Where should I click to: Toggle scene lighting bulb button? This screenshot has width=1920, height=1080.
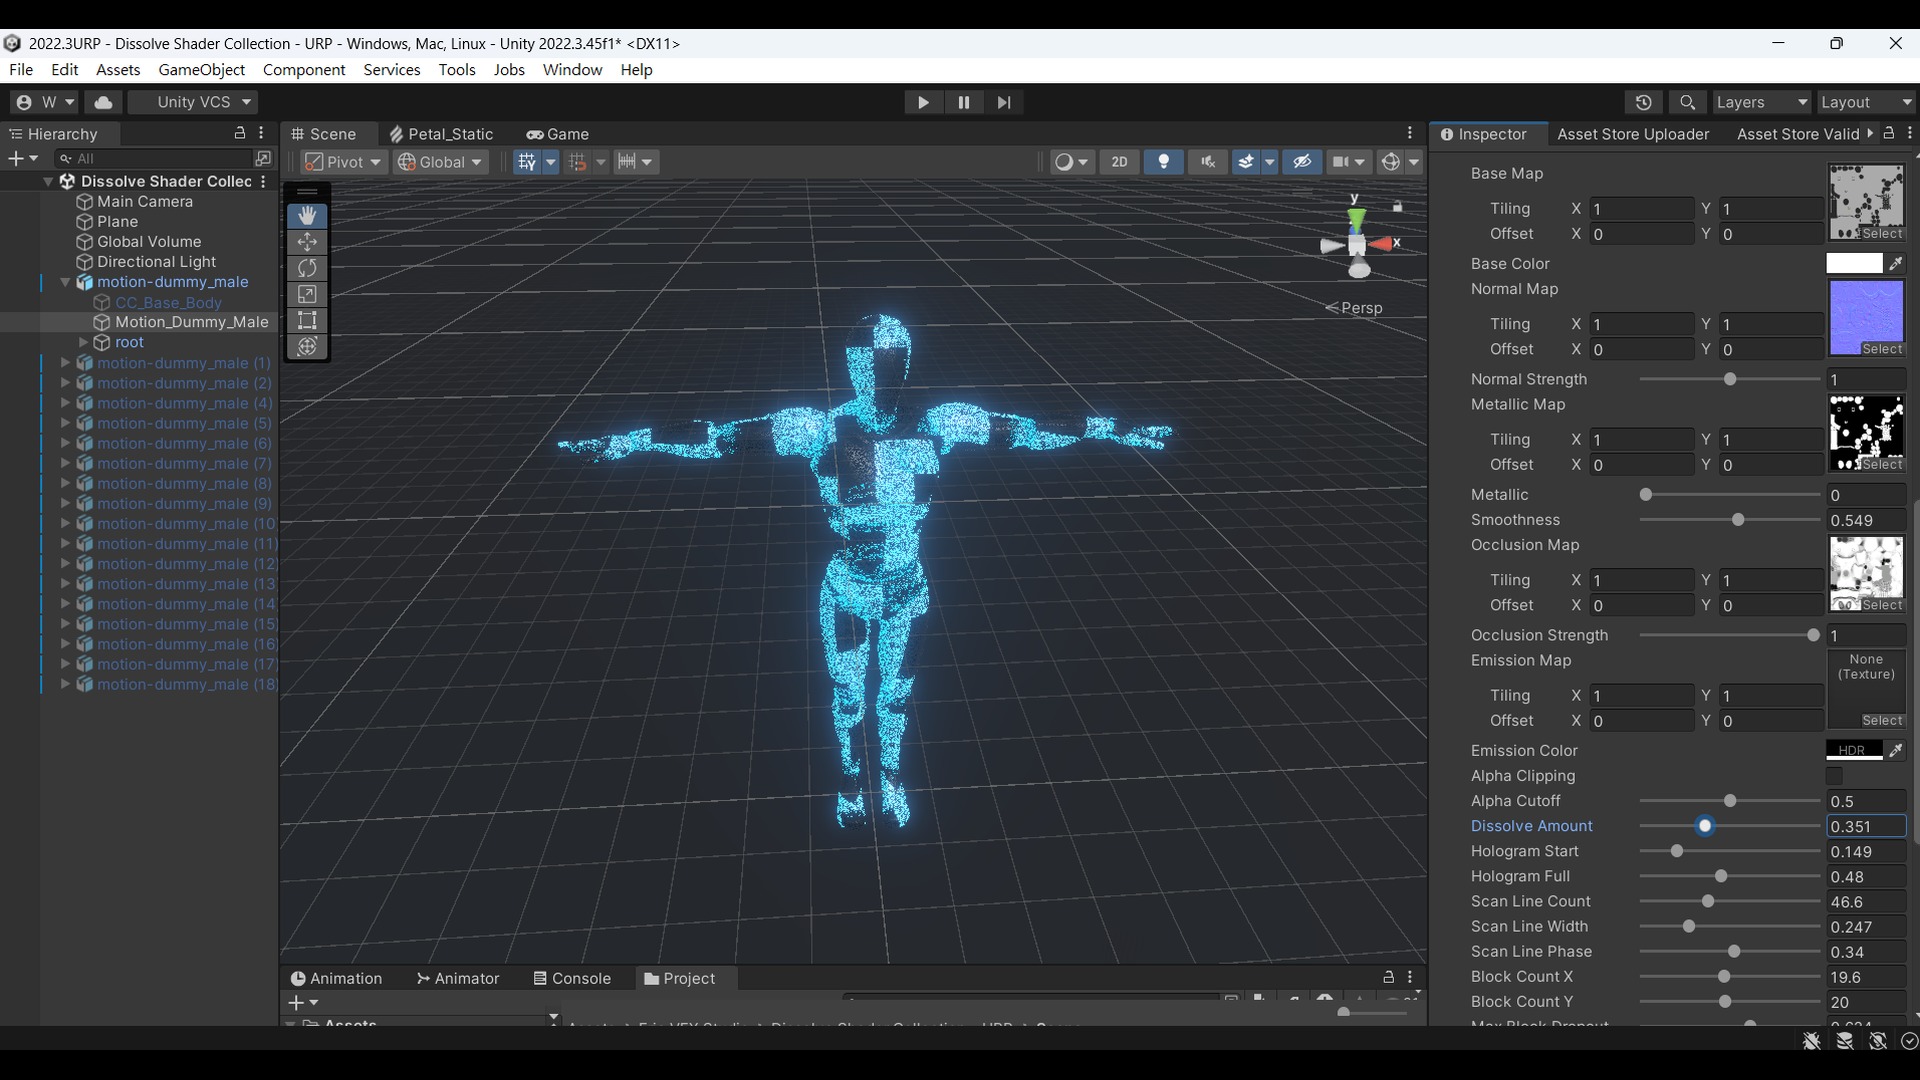click(x=1163, y=162)
